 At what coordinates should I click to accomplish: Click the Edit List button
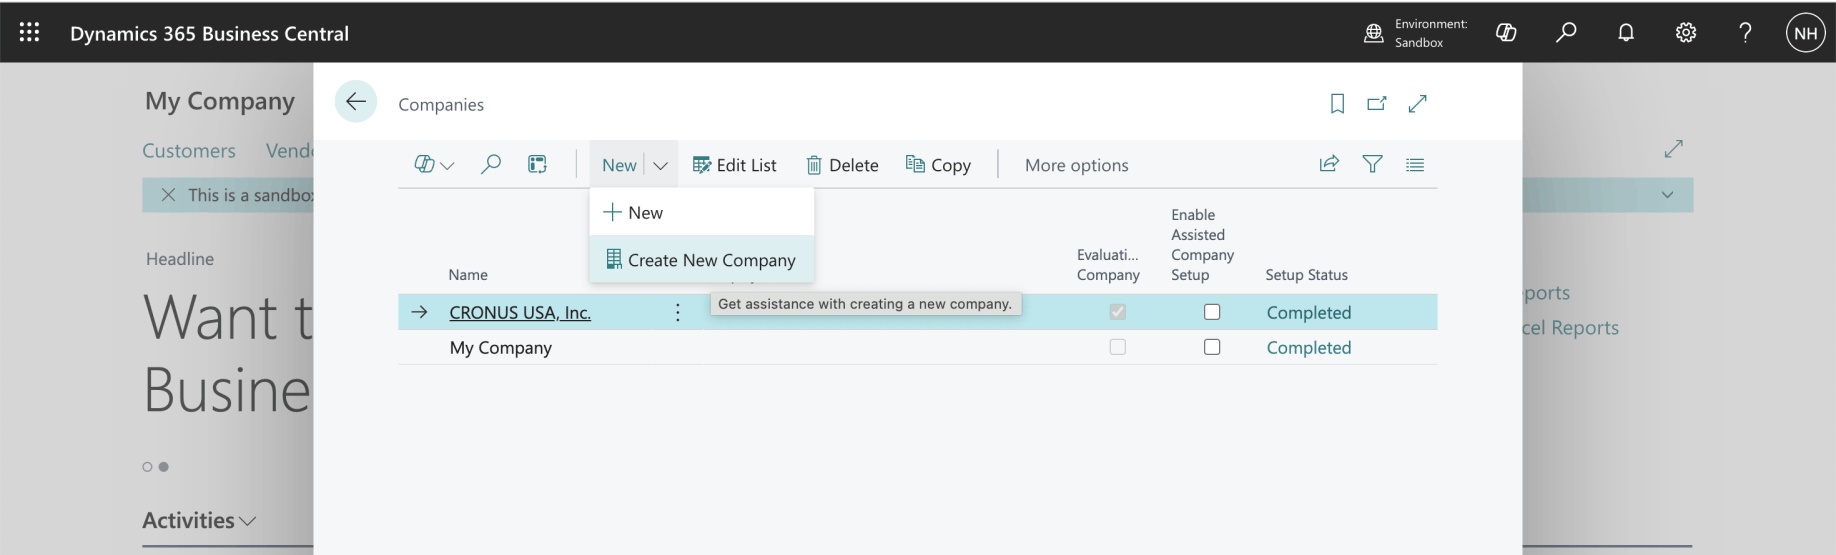(734, 166)
